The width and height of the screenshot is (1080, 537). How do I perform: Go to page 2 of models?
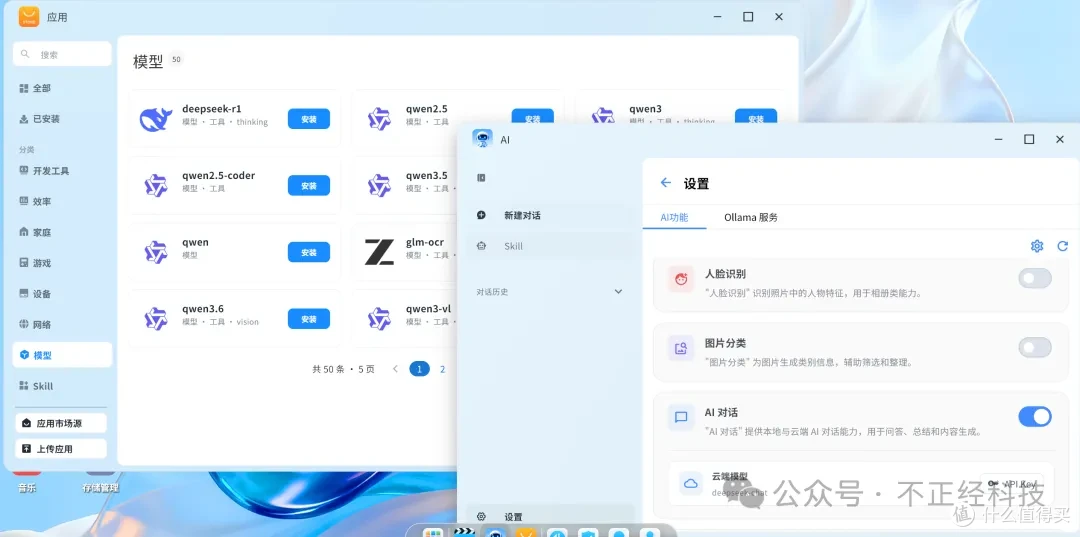tap(442, 369)
